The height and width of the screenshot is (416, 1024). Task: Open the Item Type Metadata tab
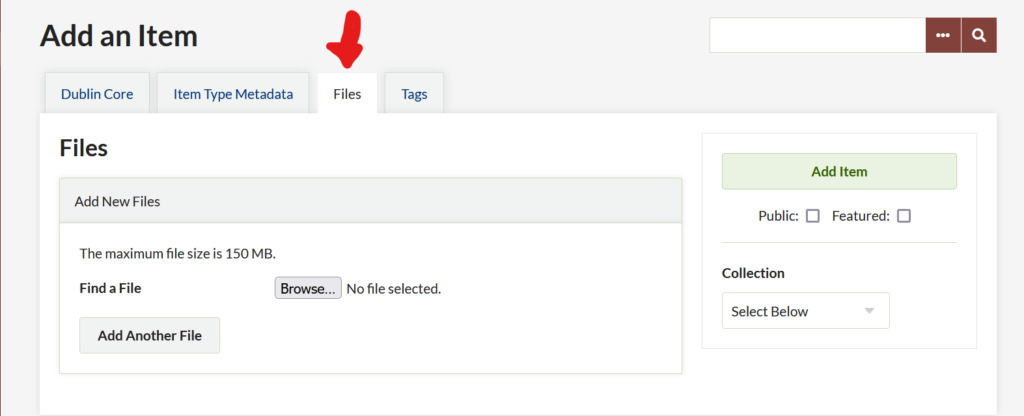[233, 93]
